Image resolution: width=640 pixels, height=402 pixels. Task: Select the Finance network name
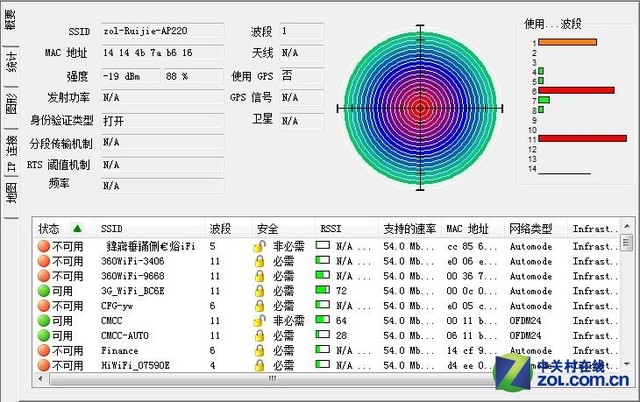pos(120,351)
